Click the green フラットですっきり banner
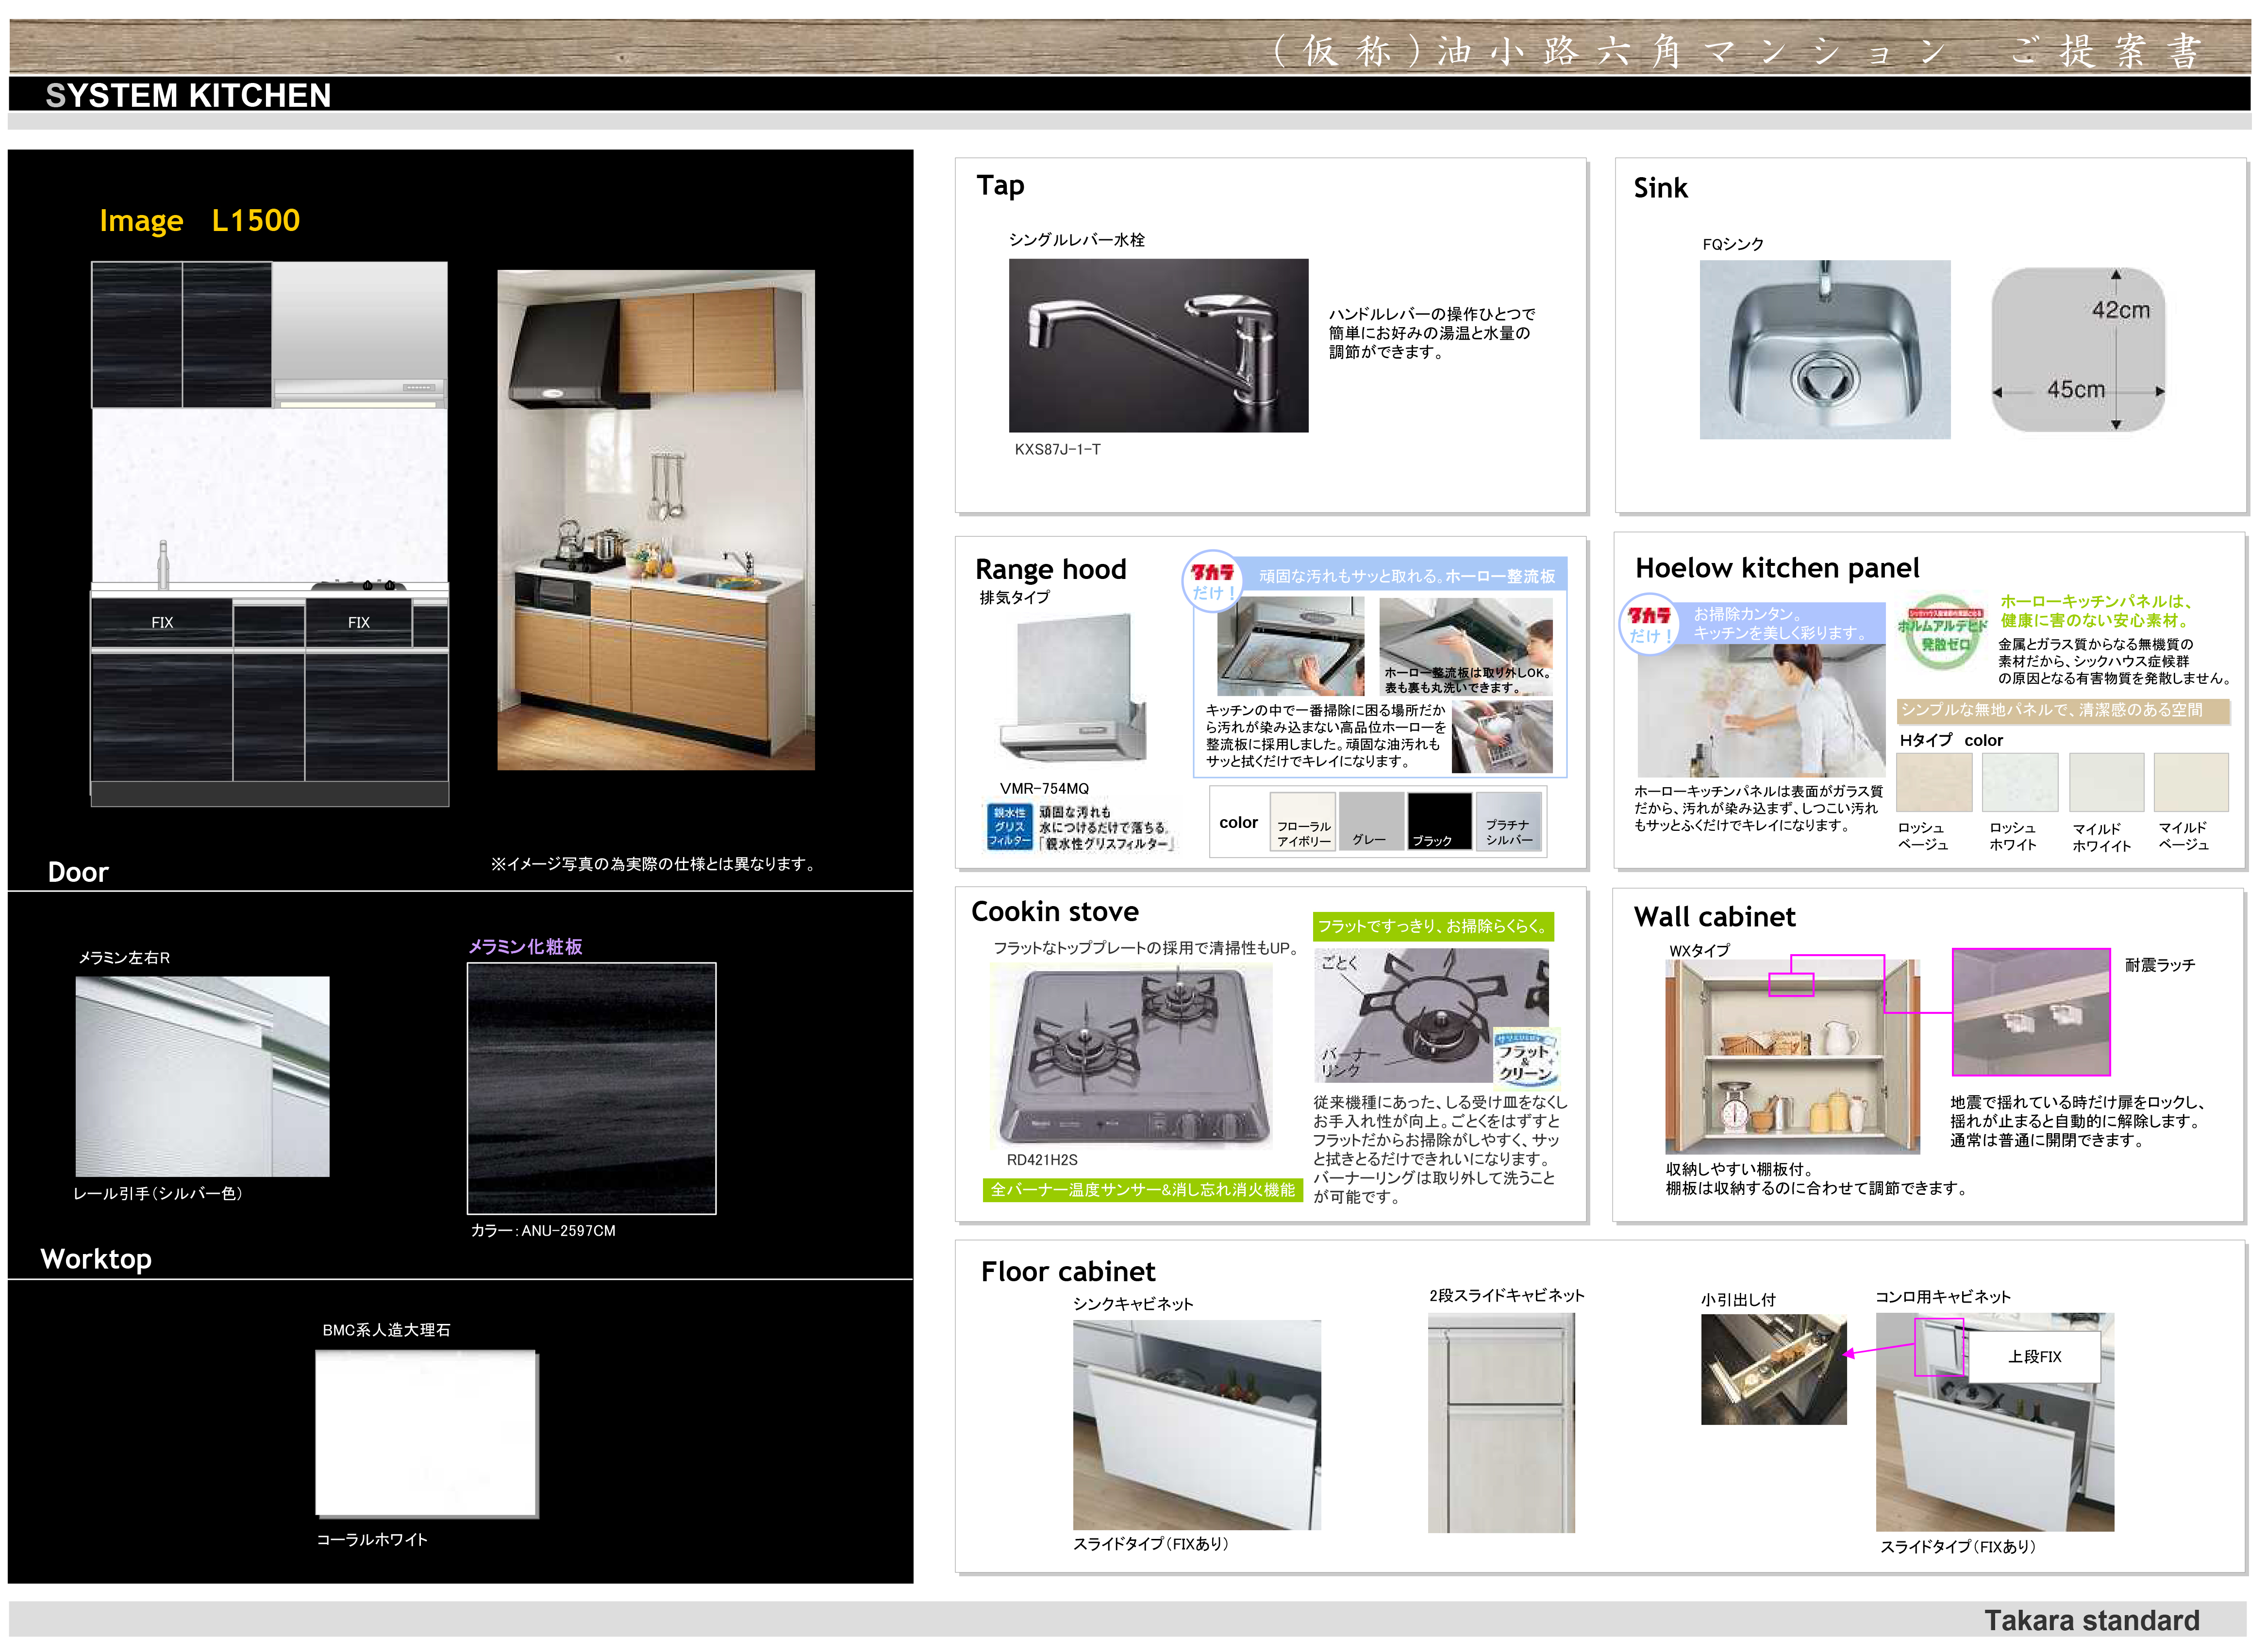The height and width of the screenshot is (1652, 2266). pos(1432,926)
